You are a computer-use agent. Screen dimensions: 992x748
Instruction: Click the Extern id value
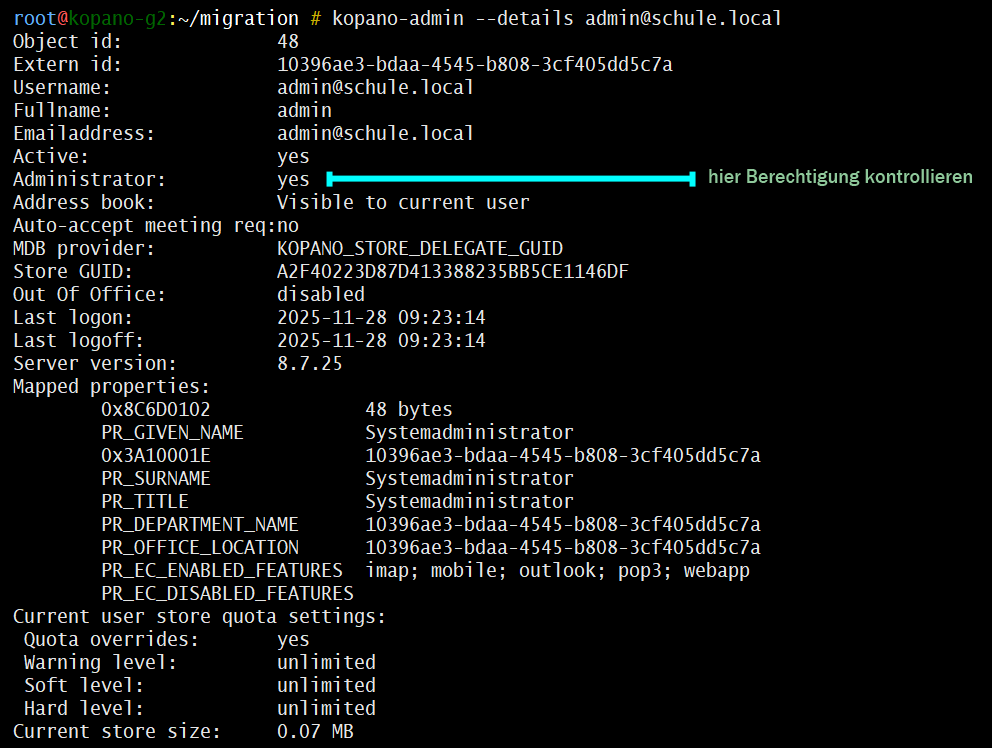click(474, 65)
